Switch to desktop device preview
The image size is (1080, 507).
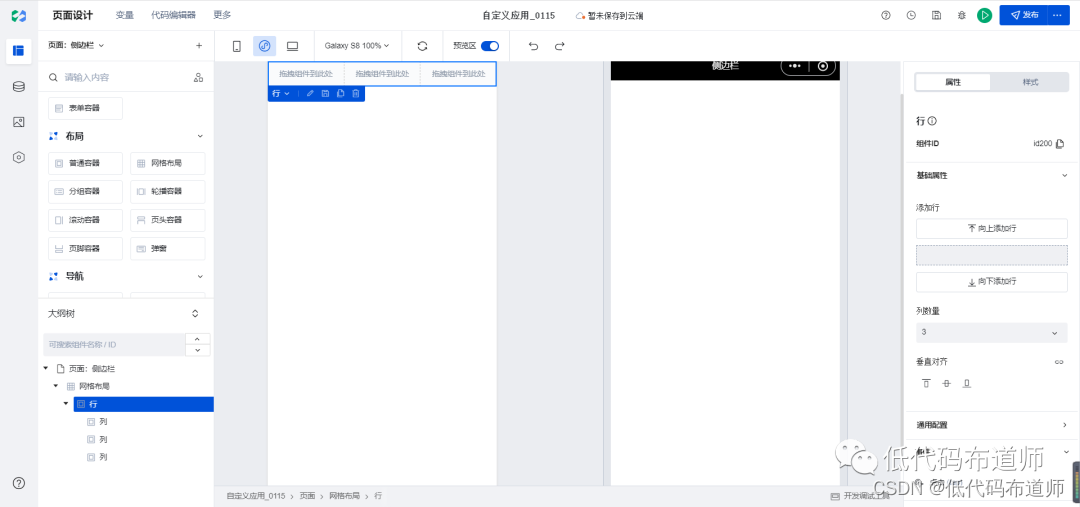click(292, 46)
